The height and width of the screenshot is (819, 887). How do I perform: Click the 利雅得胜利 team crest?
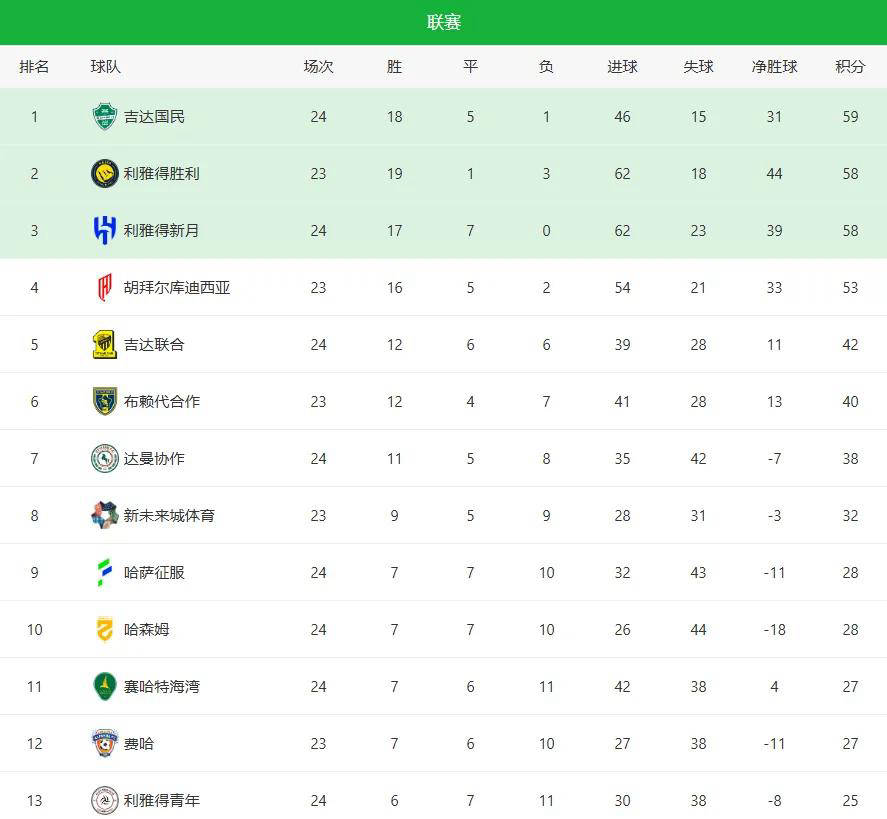tap(104, 174)
